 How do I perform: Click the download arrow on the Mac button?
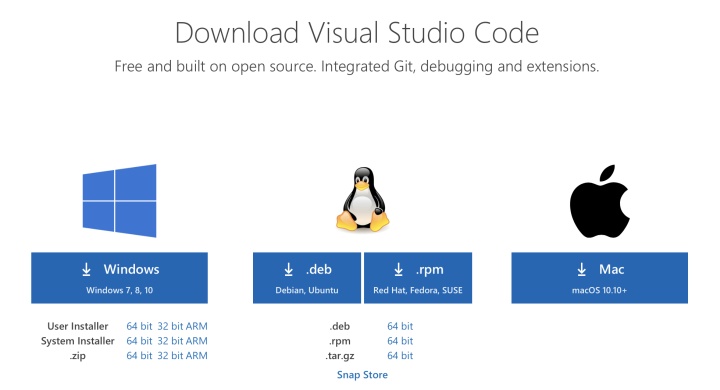point(582,270)
